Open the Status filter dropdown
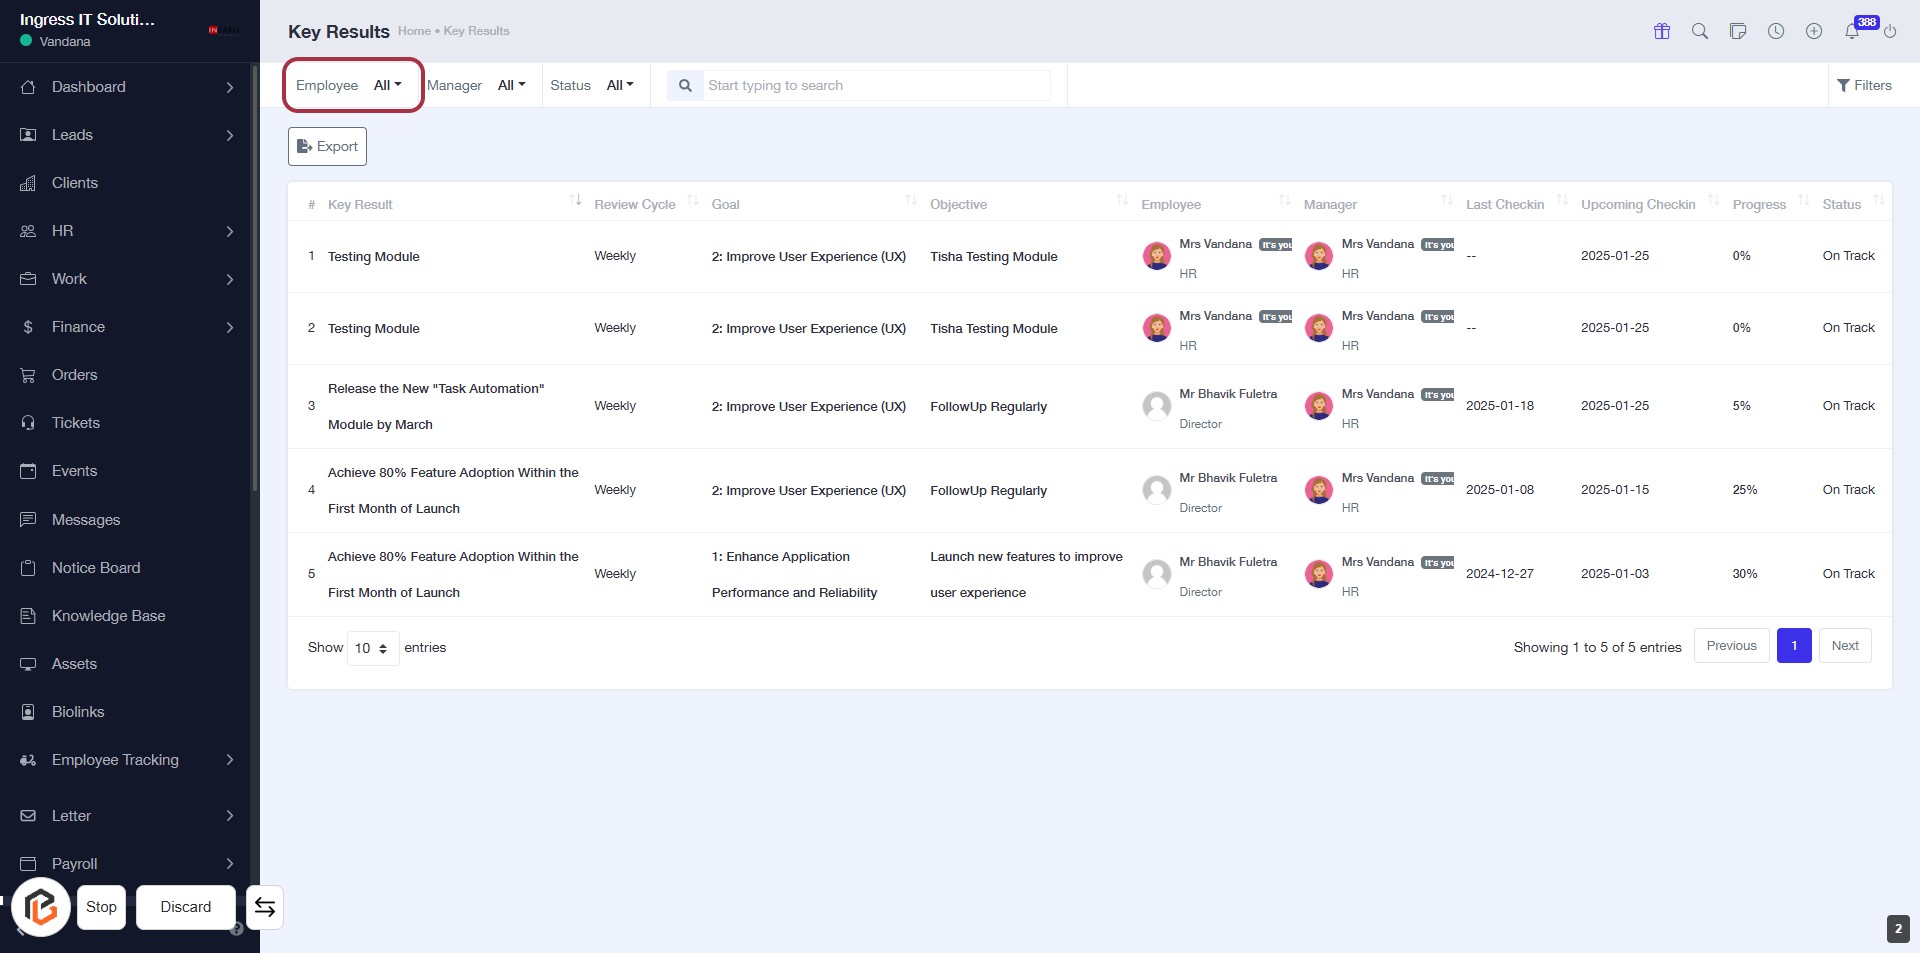The image size is (1920, 953). tap(620, 85)
